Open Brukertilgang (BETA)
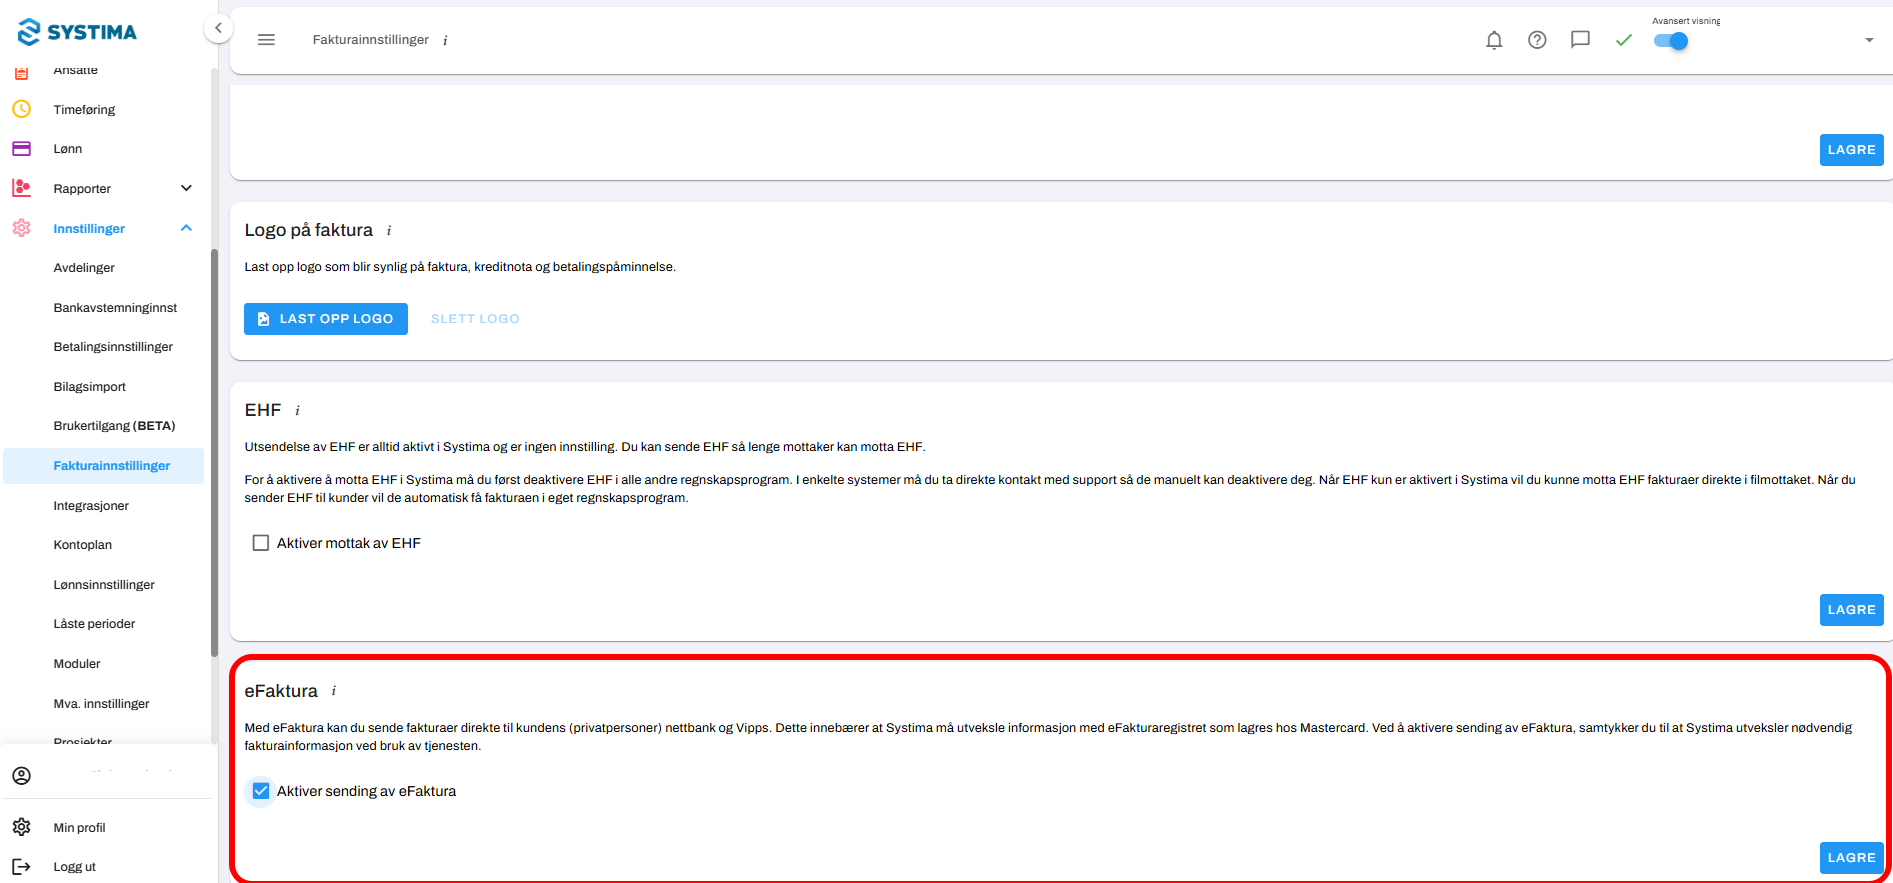Viewport: 1893px width, 883px height. coord(114,426)
